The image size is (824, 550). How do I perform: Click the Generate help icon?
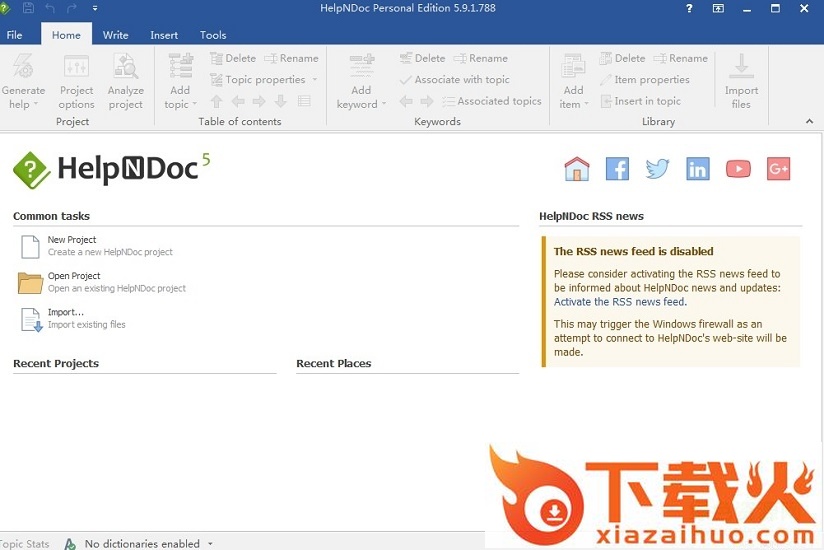pyautogui.click(x=23, y=67)
